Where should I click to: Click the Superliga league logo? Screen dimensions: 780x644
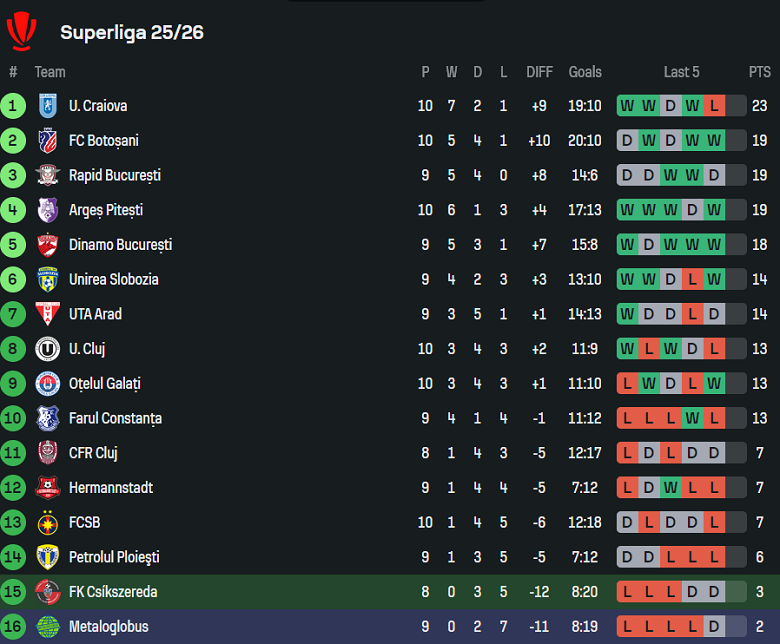click(21, 30)
